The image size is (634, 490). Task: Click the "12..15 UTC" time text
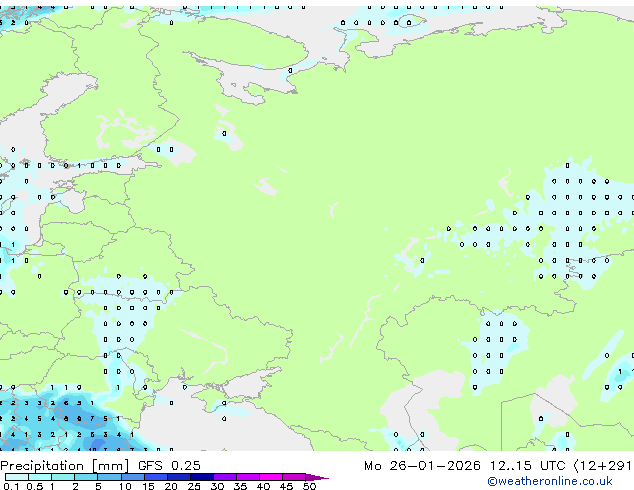point(528,466)
